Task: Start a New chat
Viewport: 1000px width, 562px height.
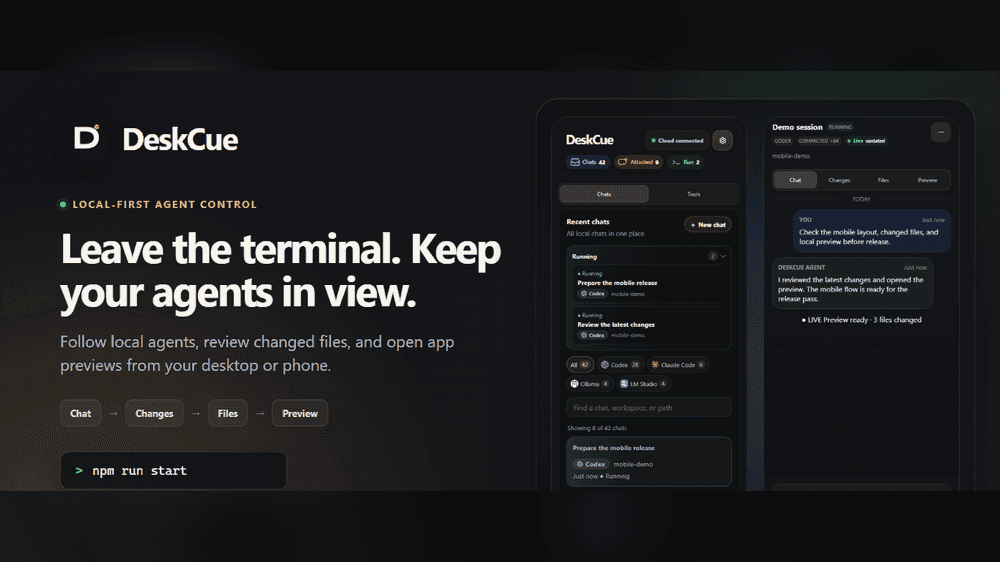Action: 708,225
